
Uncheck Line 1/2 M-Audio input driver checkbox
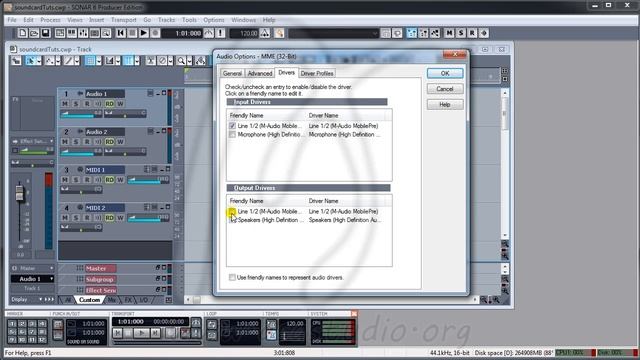click(x=232, y=126)
